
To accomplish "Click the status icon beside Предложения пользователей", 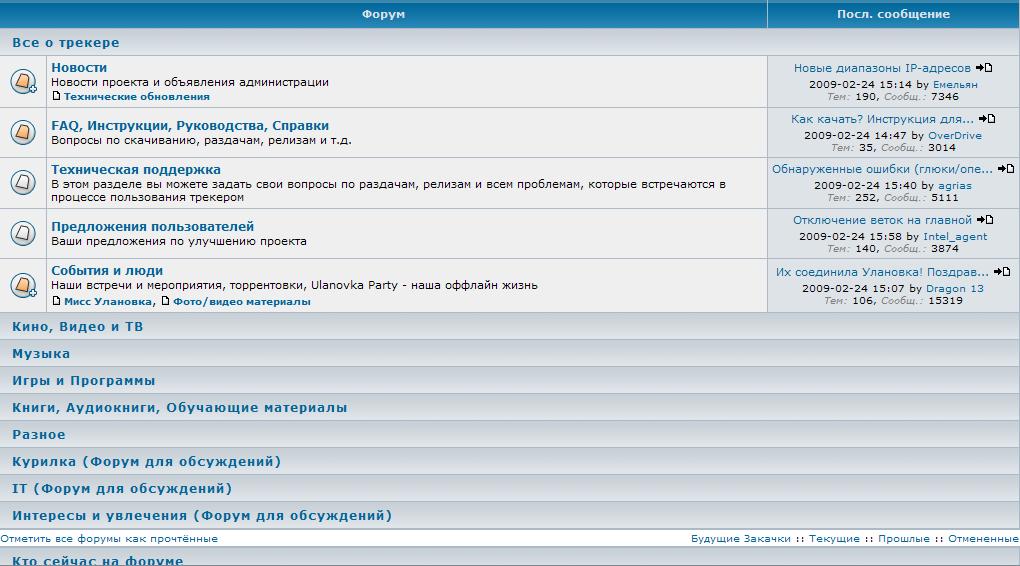I will coord(23,233).
